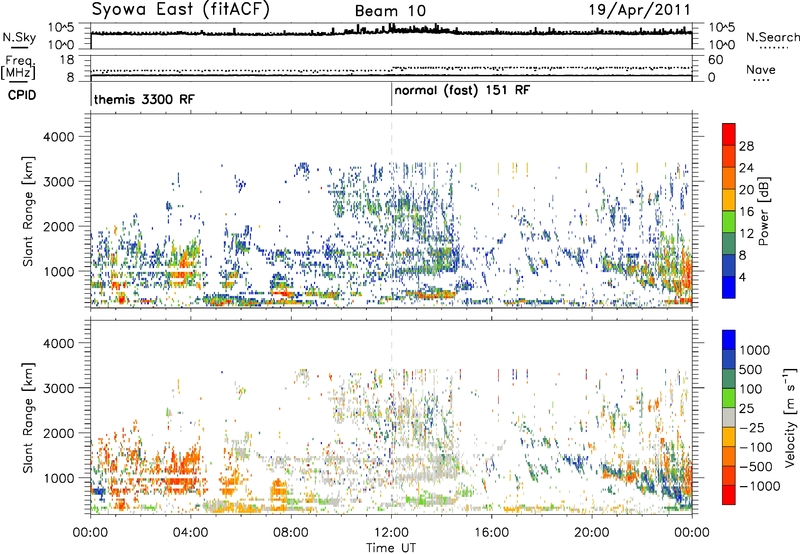This screenshot has width=800, height=554.
Task: Click the '16:00' time axis label
Action: coord(491,533)
